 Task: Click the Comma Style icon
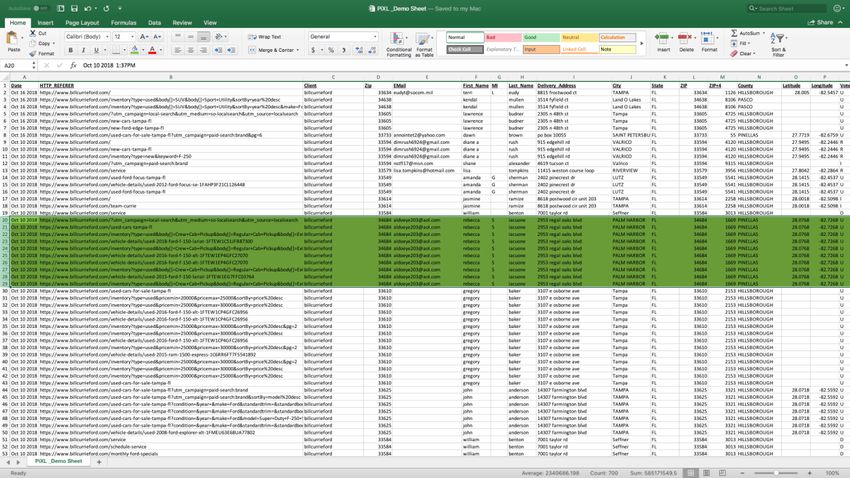pyautogui.click(x=344, y=50)
